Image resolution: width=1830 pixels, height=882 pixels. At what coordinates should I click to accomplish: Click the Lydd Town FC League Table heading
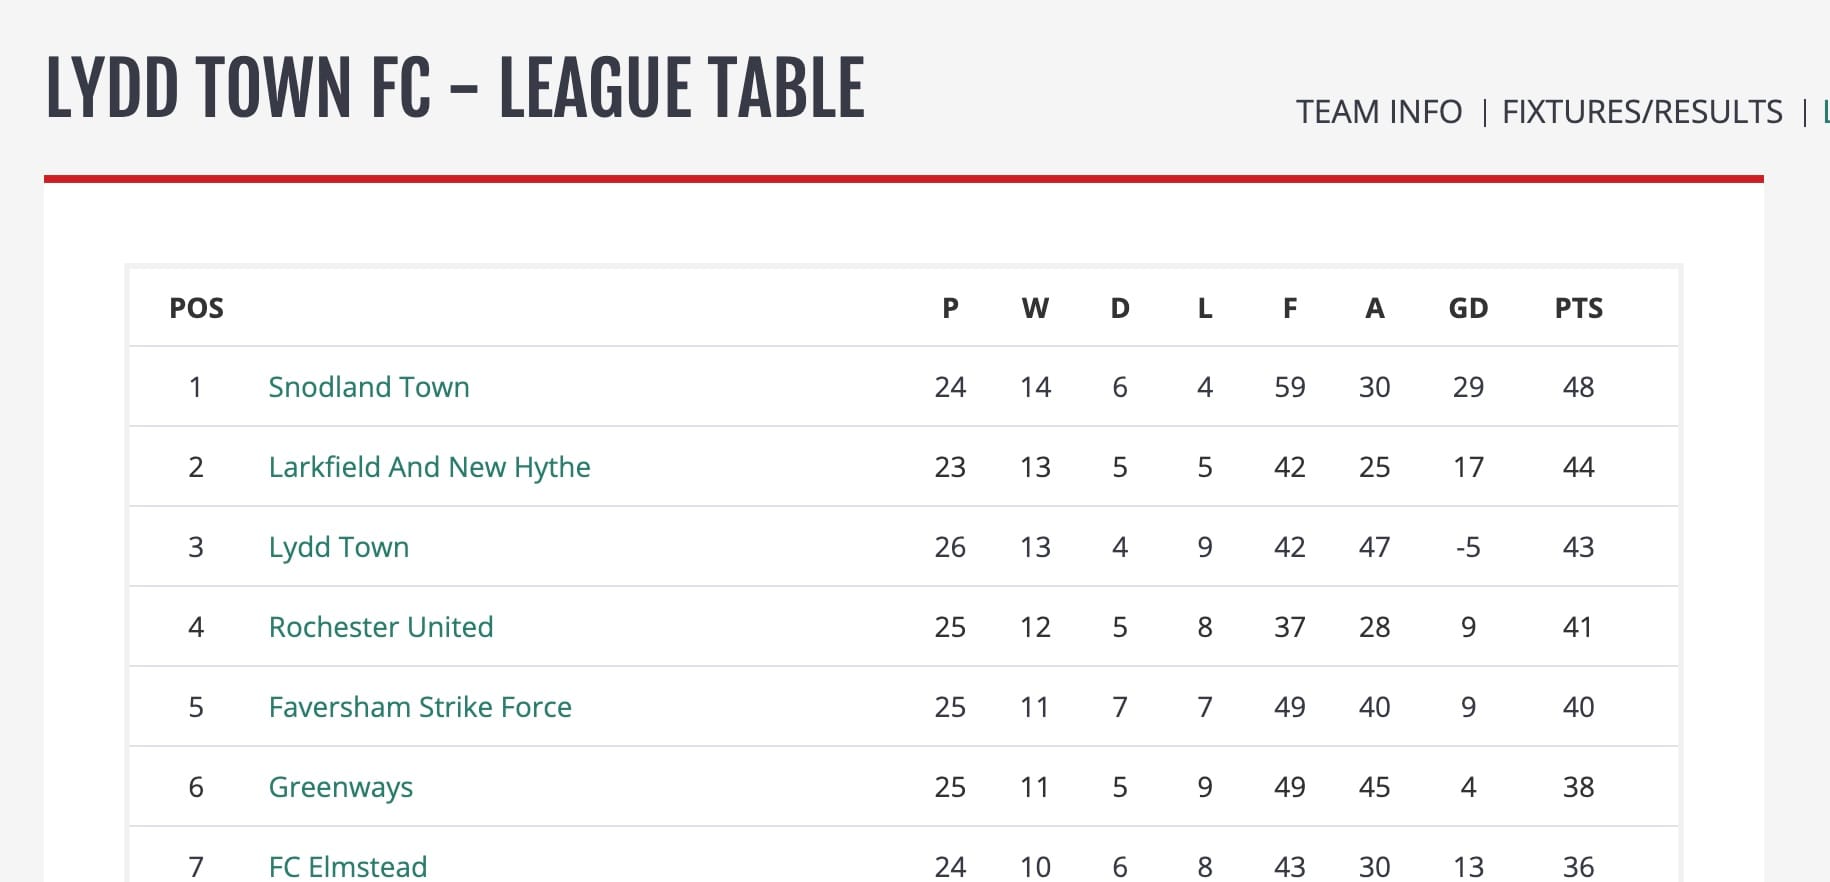coord(455,88)
